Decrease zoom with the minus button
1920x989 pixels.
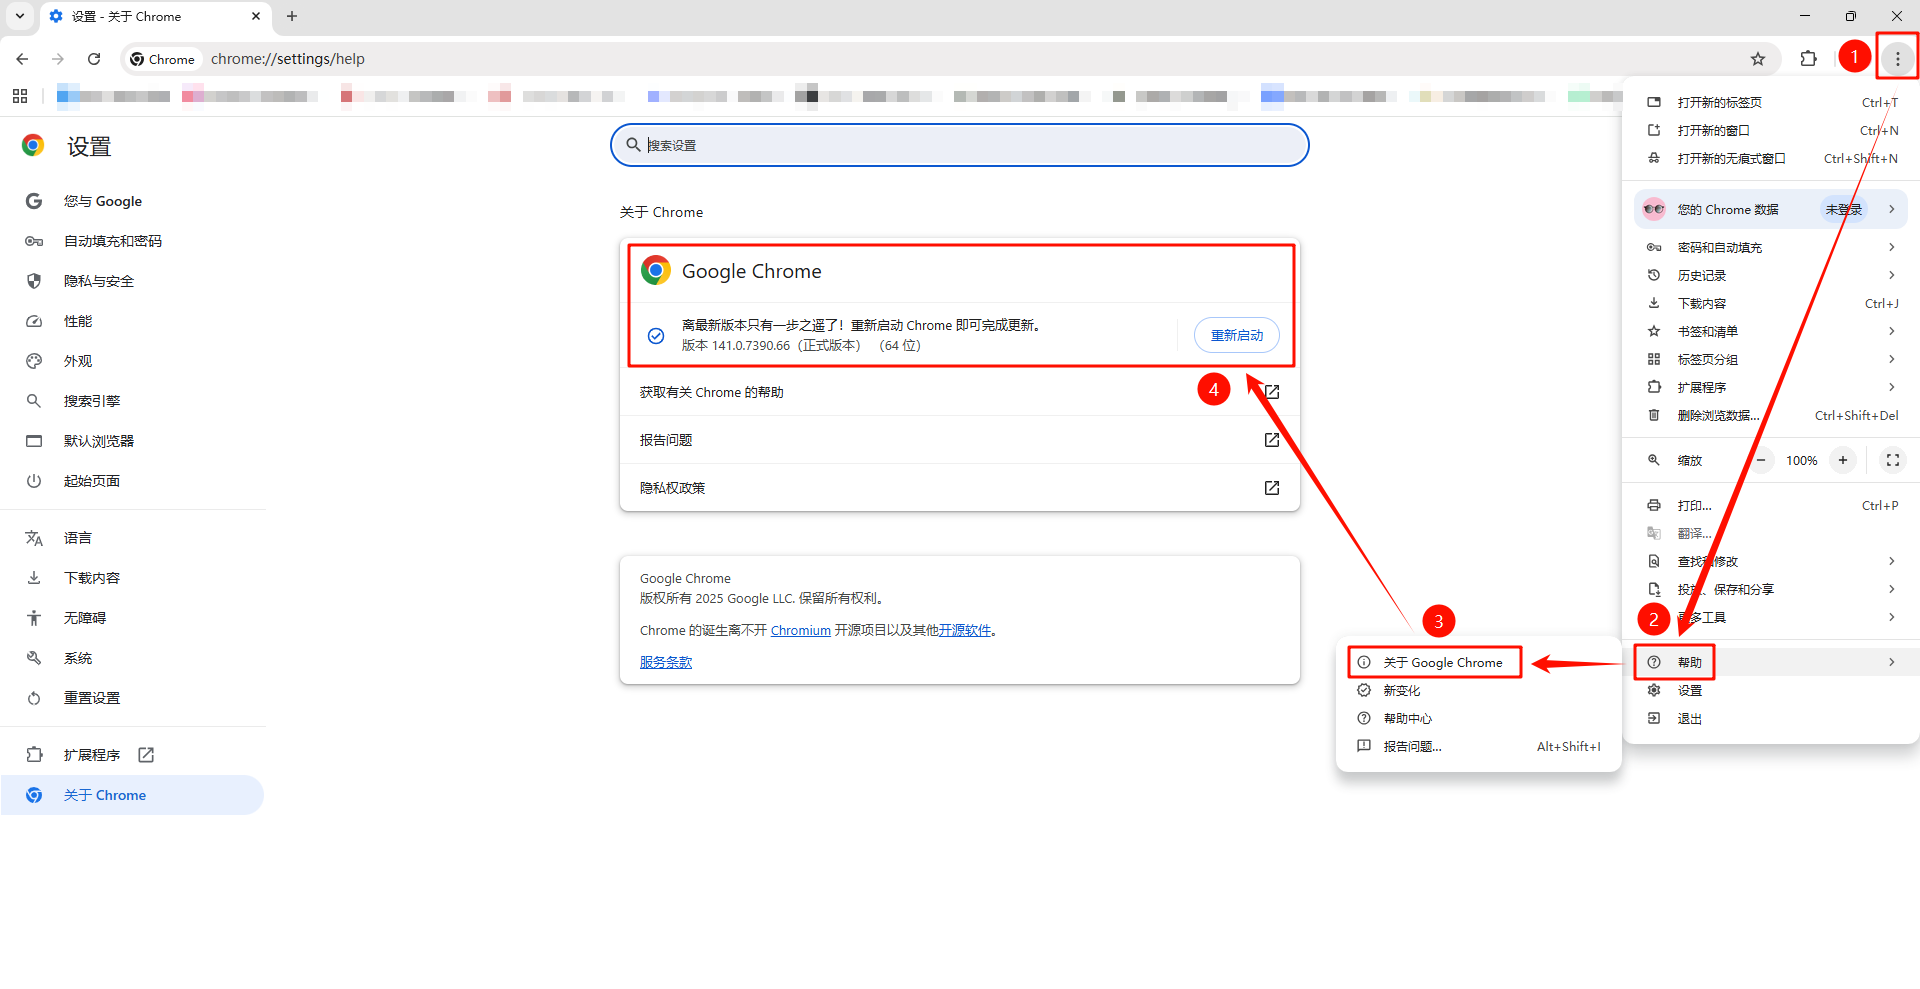[1761, 460]
